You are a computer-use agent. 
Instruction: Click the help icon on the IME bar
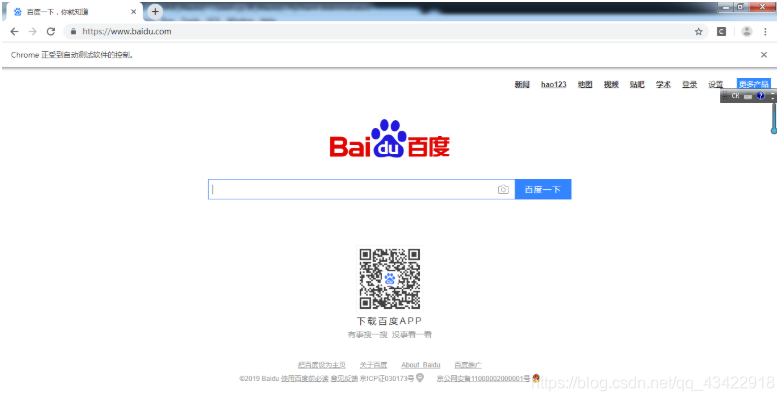[760, 96]
